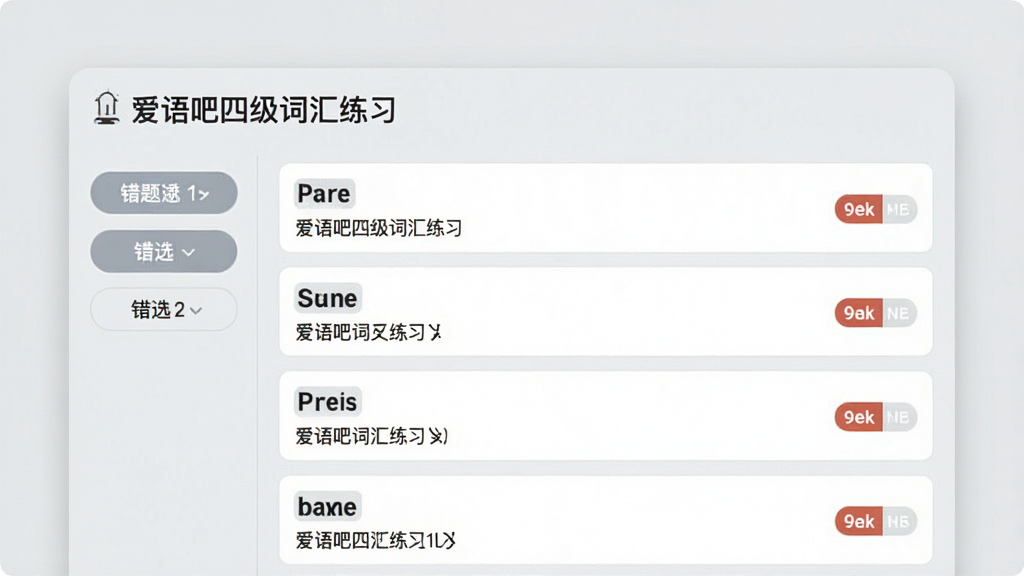Click the lamp logo icon beside the title
This screenshot has height=576, width=1024.
click(x=106, y=108)
